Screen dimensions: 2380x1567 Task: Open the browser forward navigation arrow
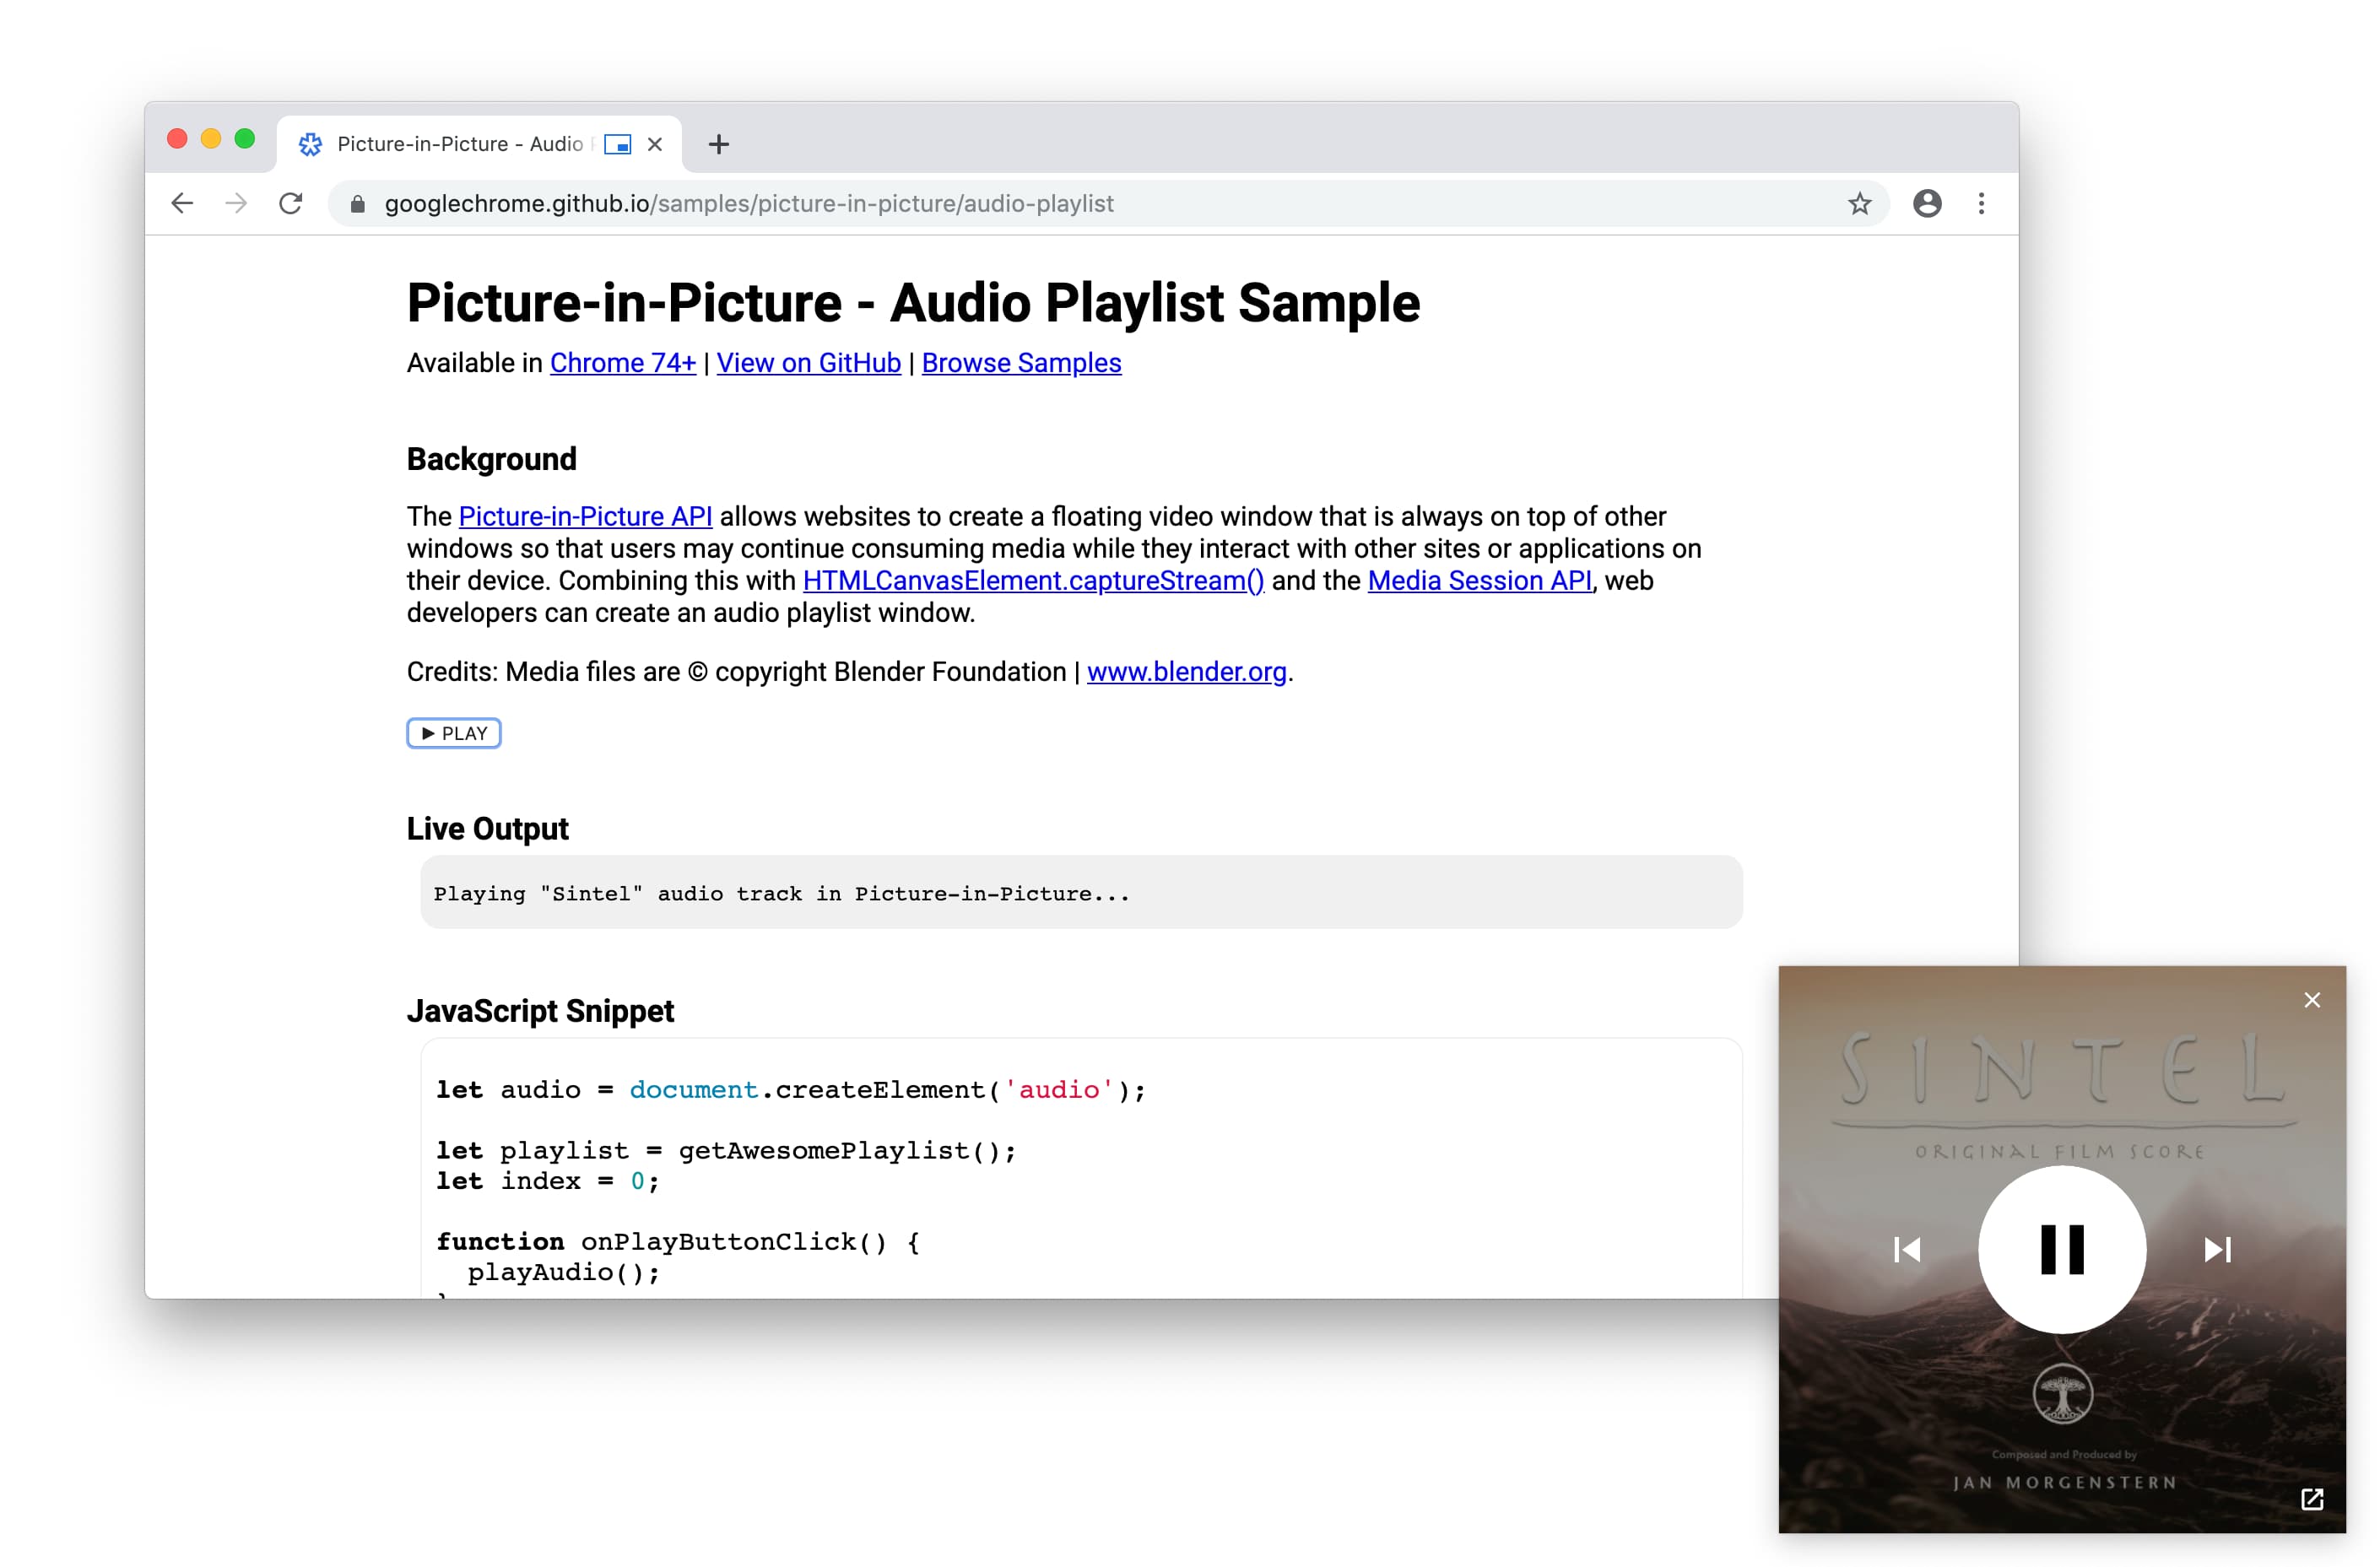click(x=236, y=204)
